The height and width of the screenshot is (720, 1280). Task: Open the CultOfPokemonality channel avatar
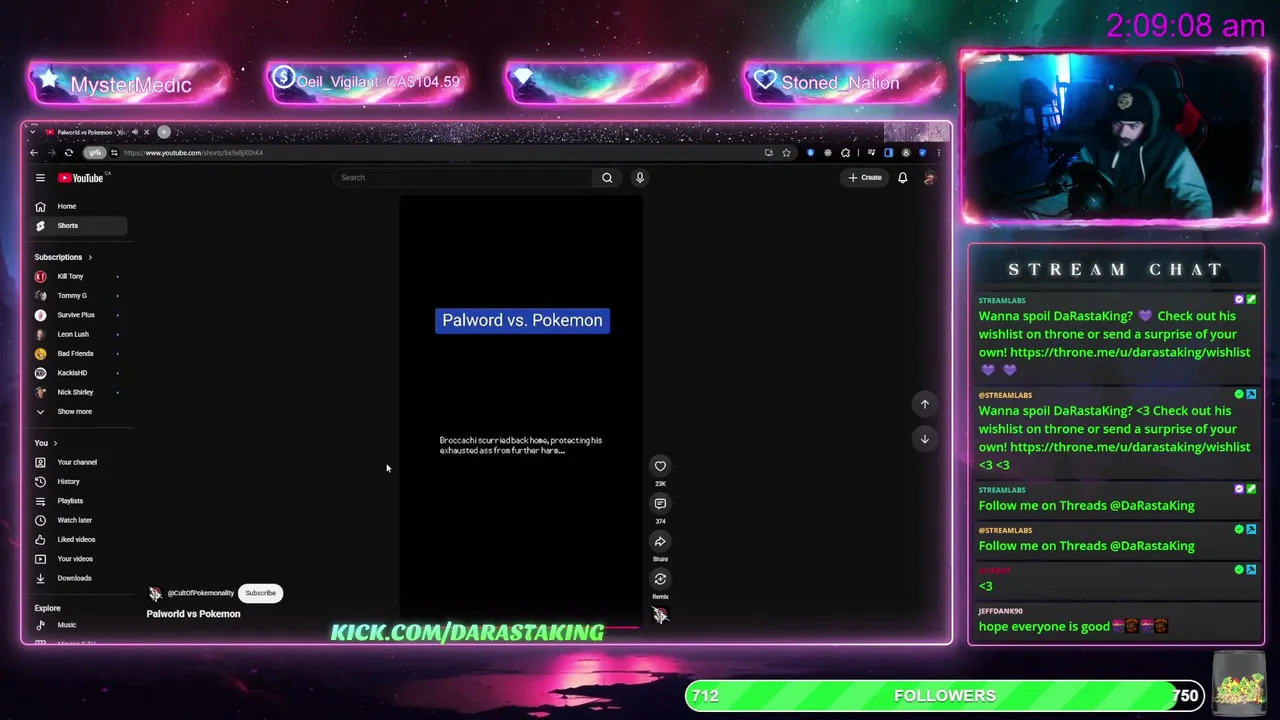(x=155, y=593)
